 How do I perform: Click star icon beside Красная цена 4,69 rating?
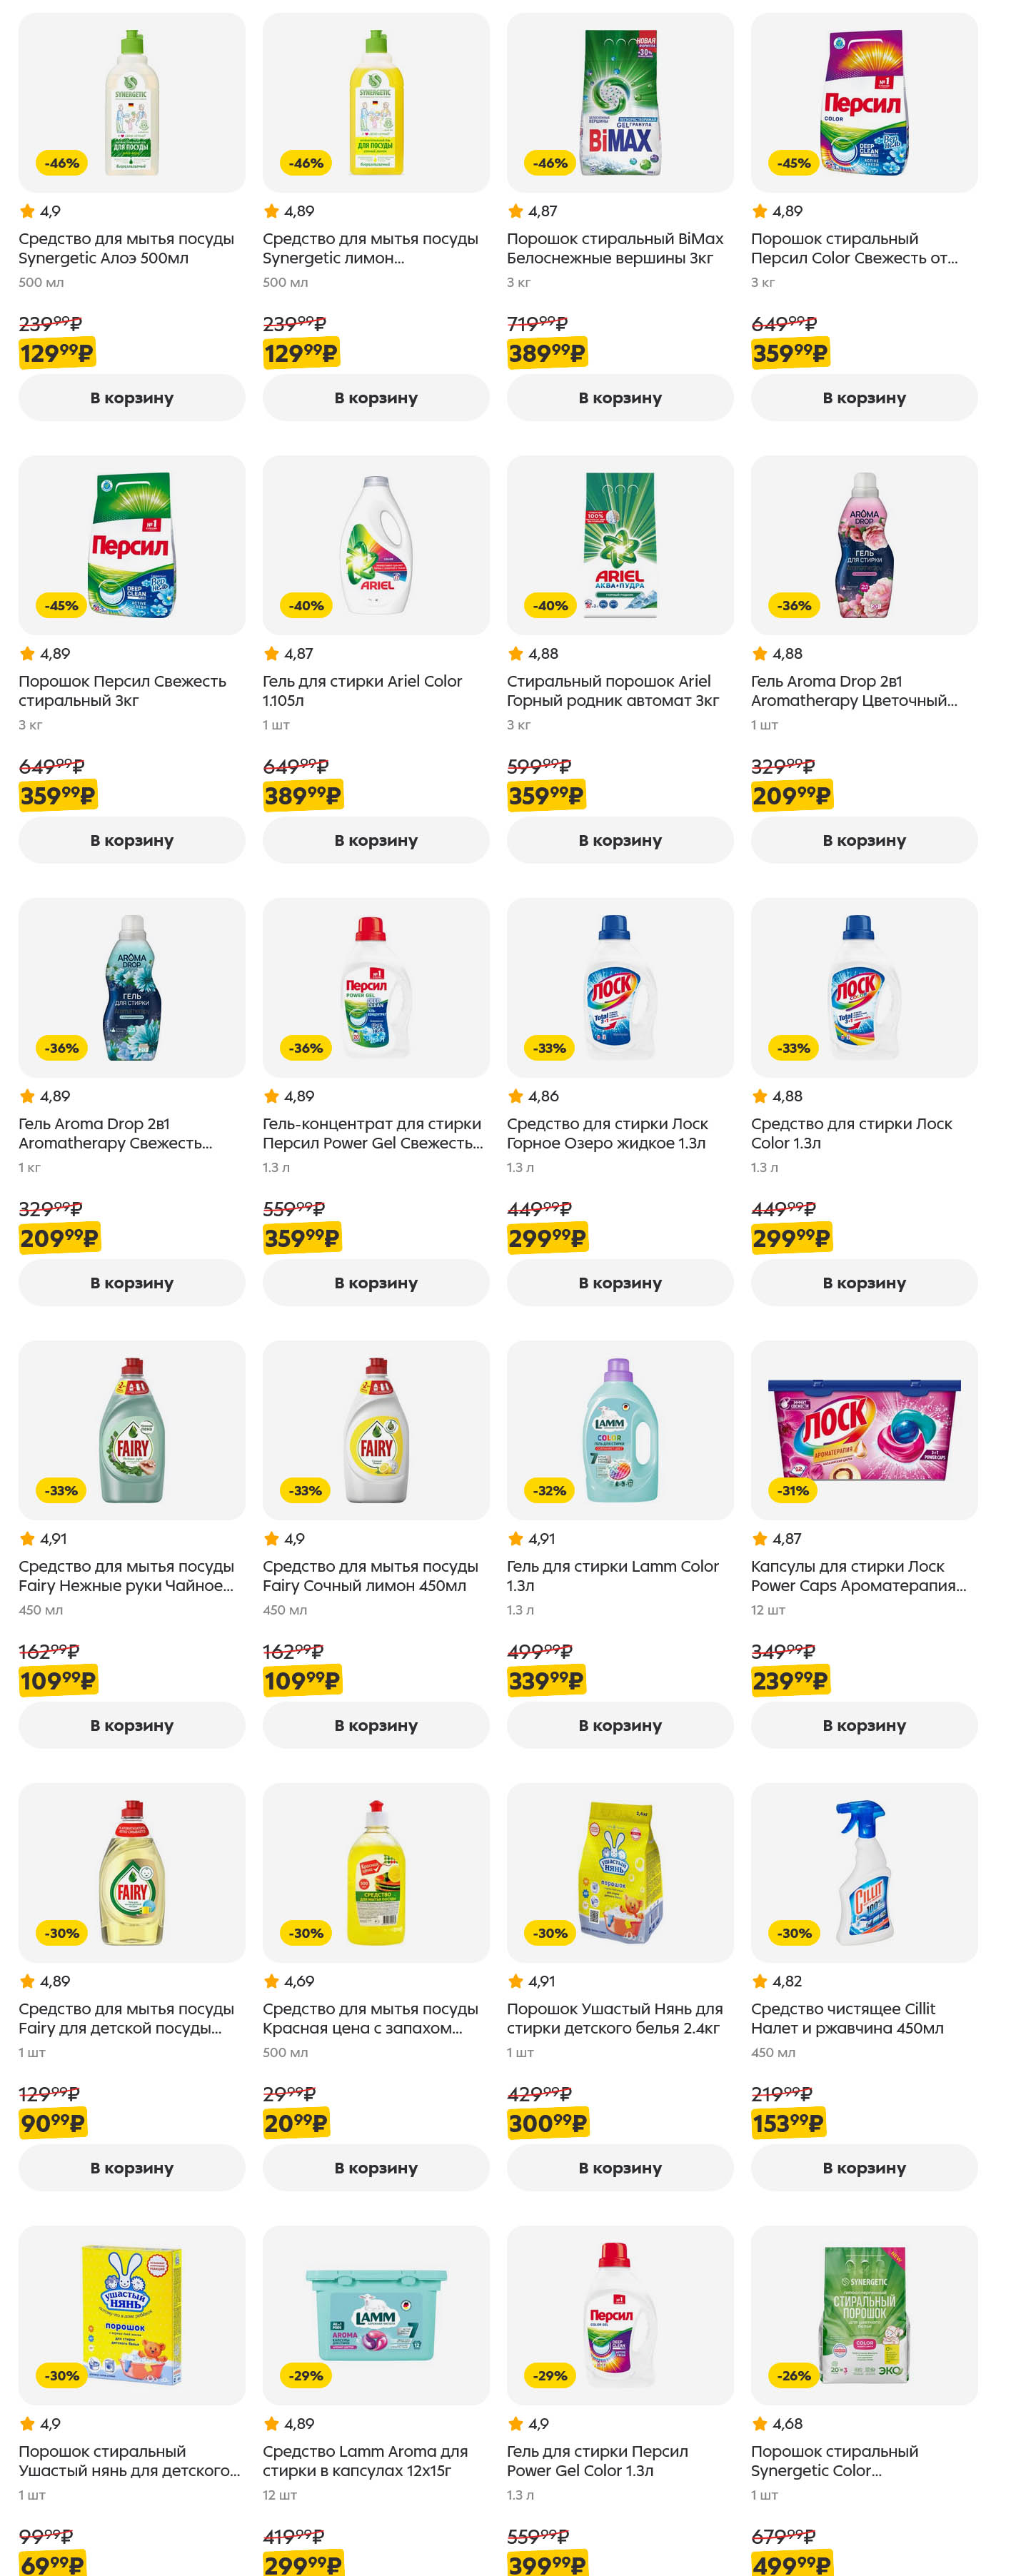tap(272, 1981)
